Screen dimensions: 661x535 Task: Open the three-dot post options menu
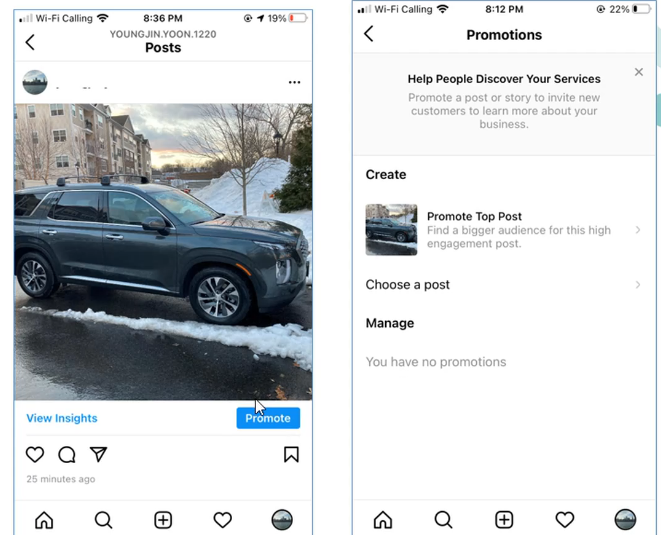(x=294, y=82)
